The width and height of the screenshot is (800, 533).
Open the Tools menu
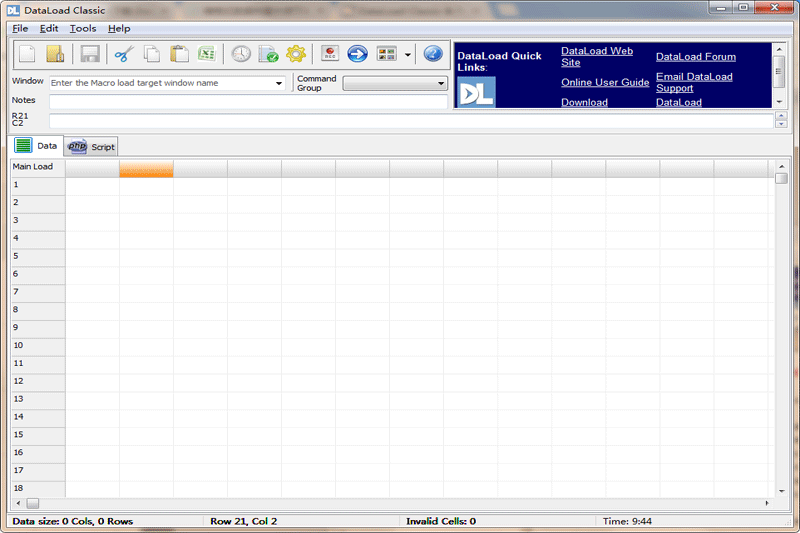(83, 29)
